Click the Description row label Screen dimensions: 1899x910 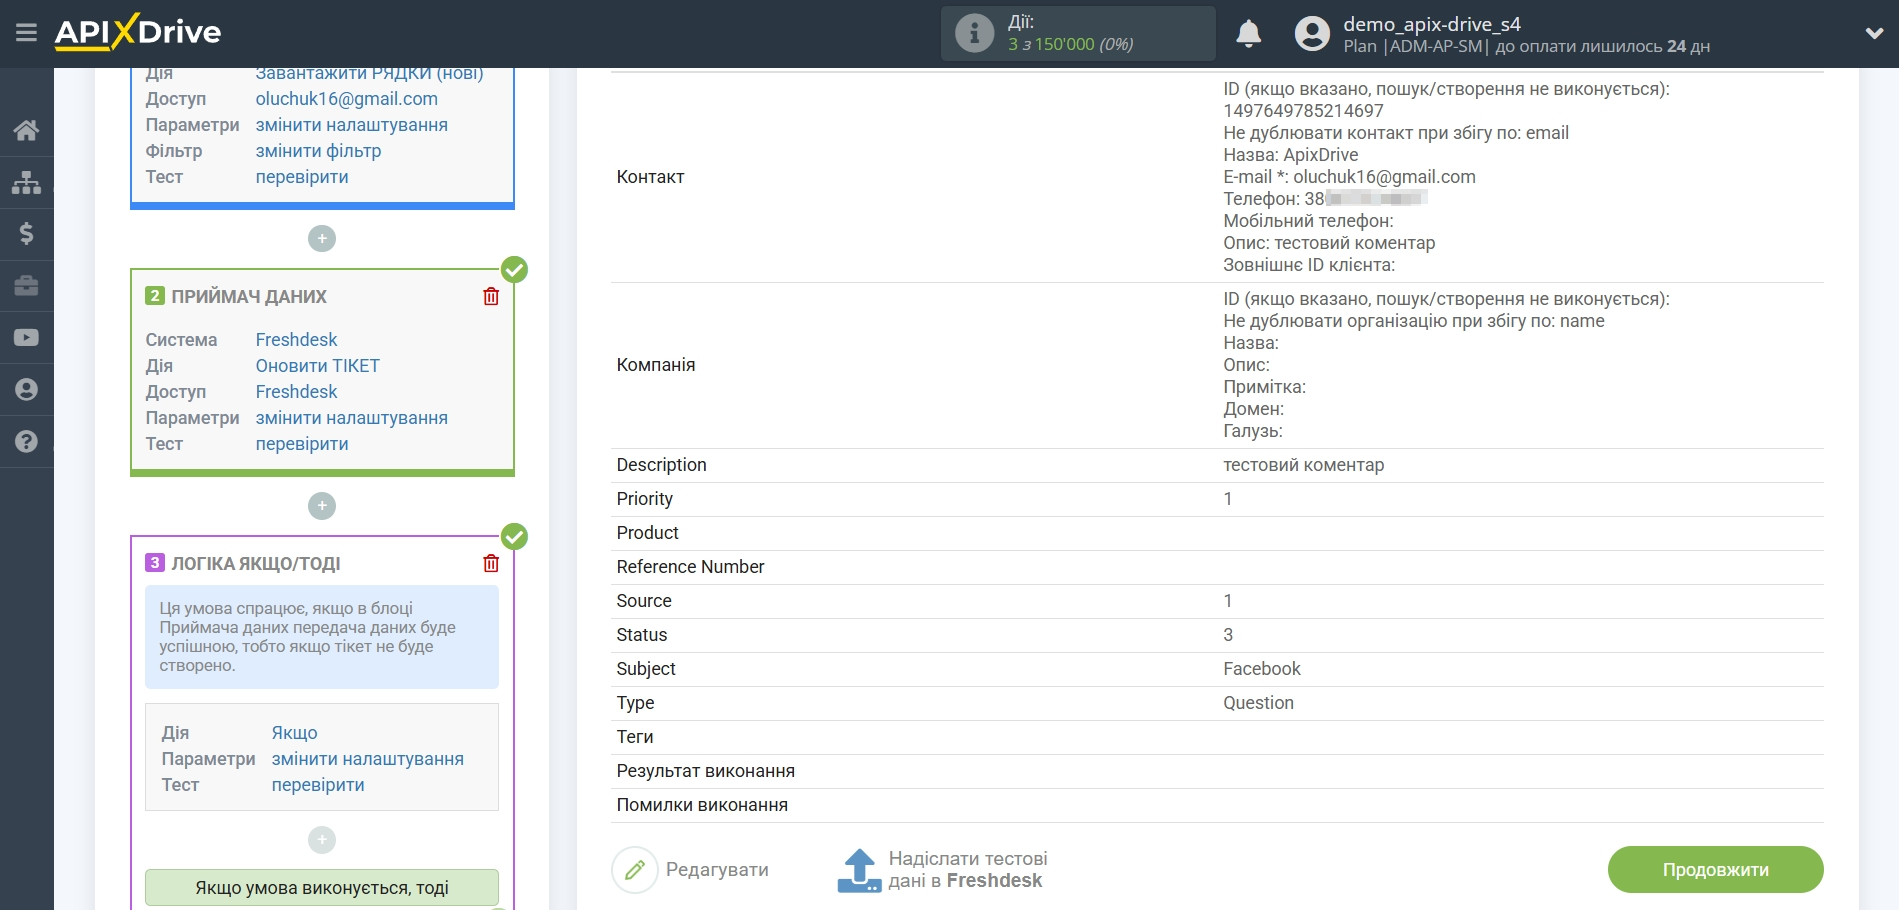tap(661, 465)
